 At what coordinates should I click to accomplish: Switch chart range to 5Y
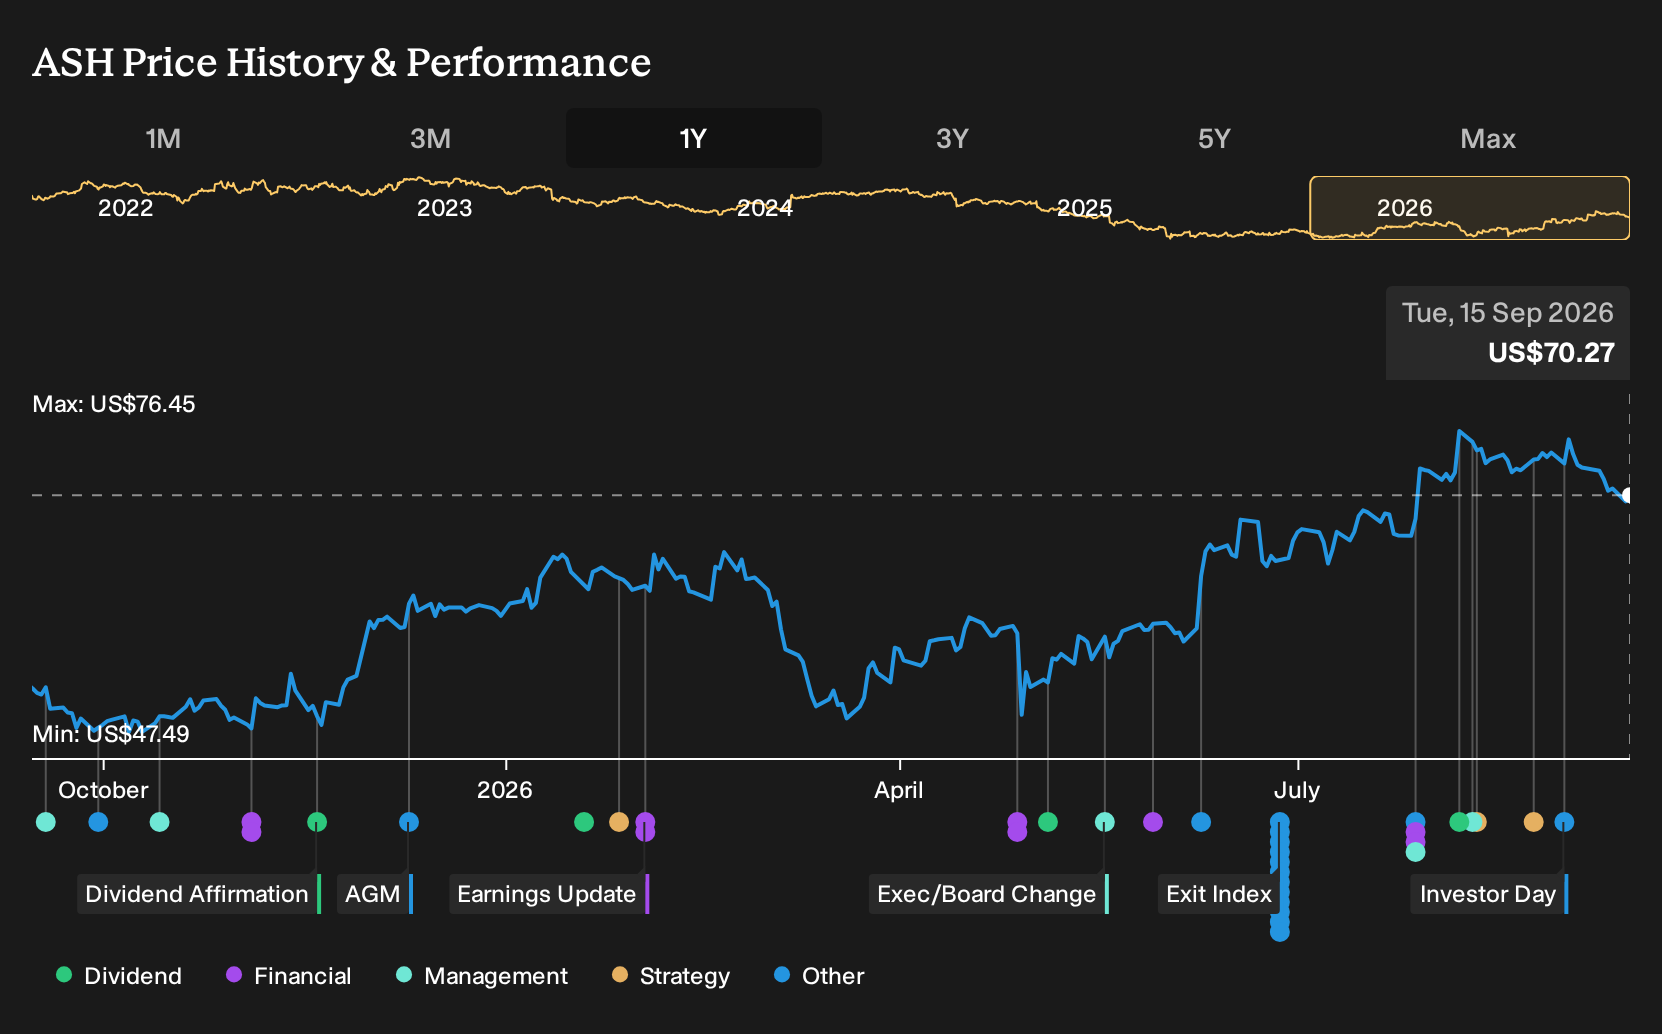(1214, 138)
